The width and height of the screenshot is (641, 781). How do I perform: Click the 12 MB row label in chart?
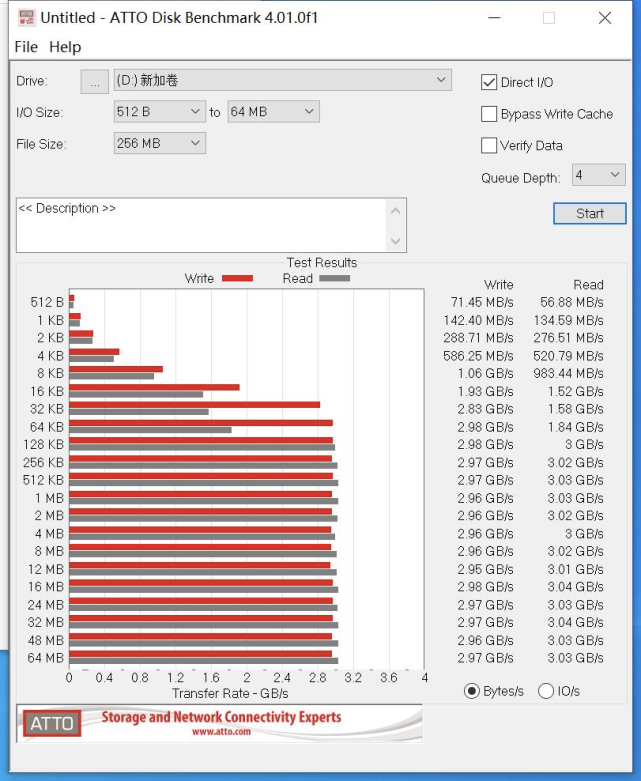(46, 569)
